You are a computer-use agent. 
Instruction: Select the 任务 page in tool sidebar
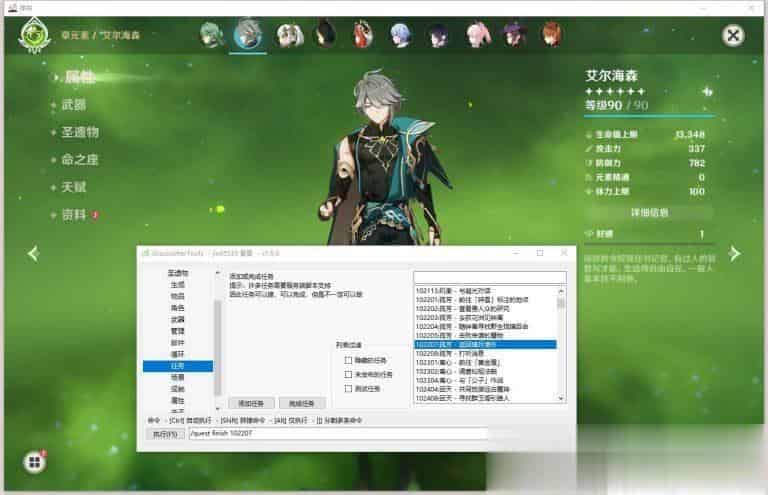click(x=177, y=366)
